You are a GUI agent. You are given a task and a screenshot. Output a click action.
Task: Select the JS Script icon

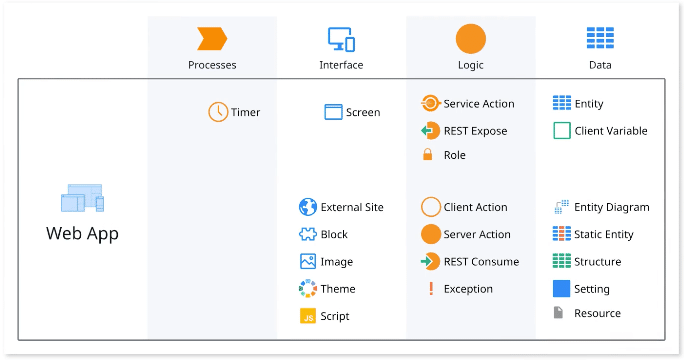pyautogui.click(x=308, y=316)
